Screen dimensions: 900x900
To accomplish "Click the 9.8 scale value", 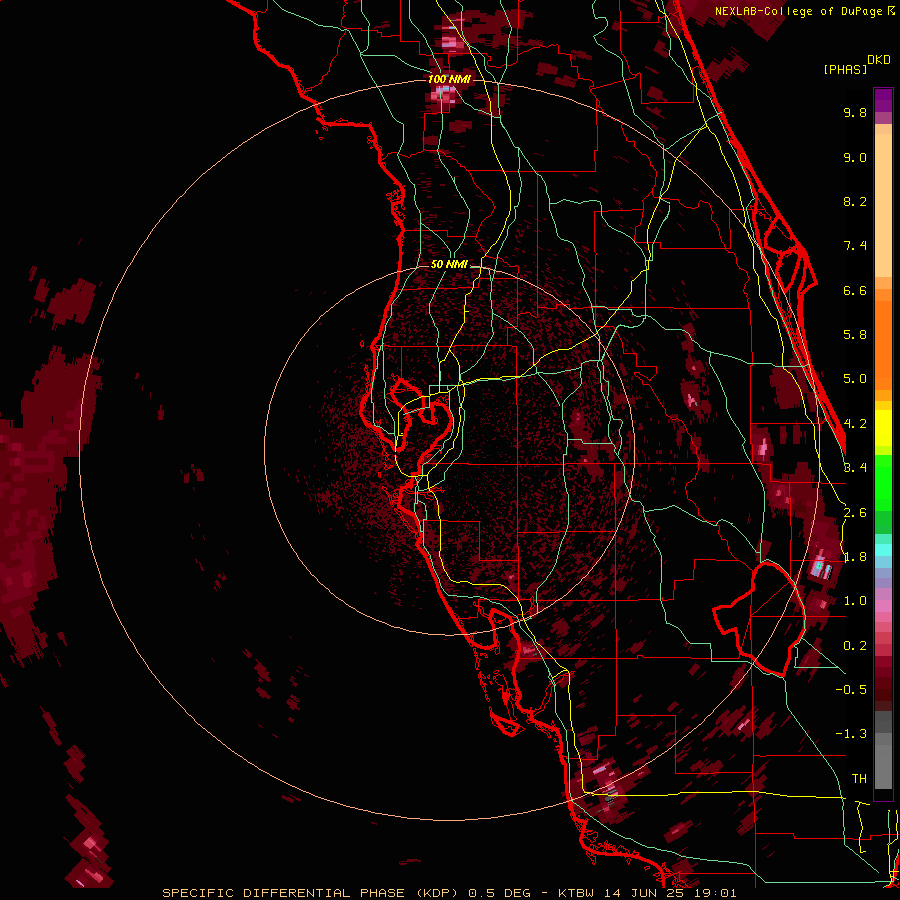I will (x=855, y=112).
